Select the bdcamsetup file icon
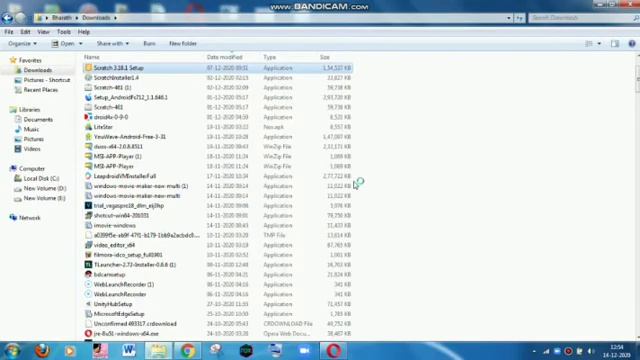This screenshot has height=360, width=640. click(88, 274)
